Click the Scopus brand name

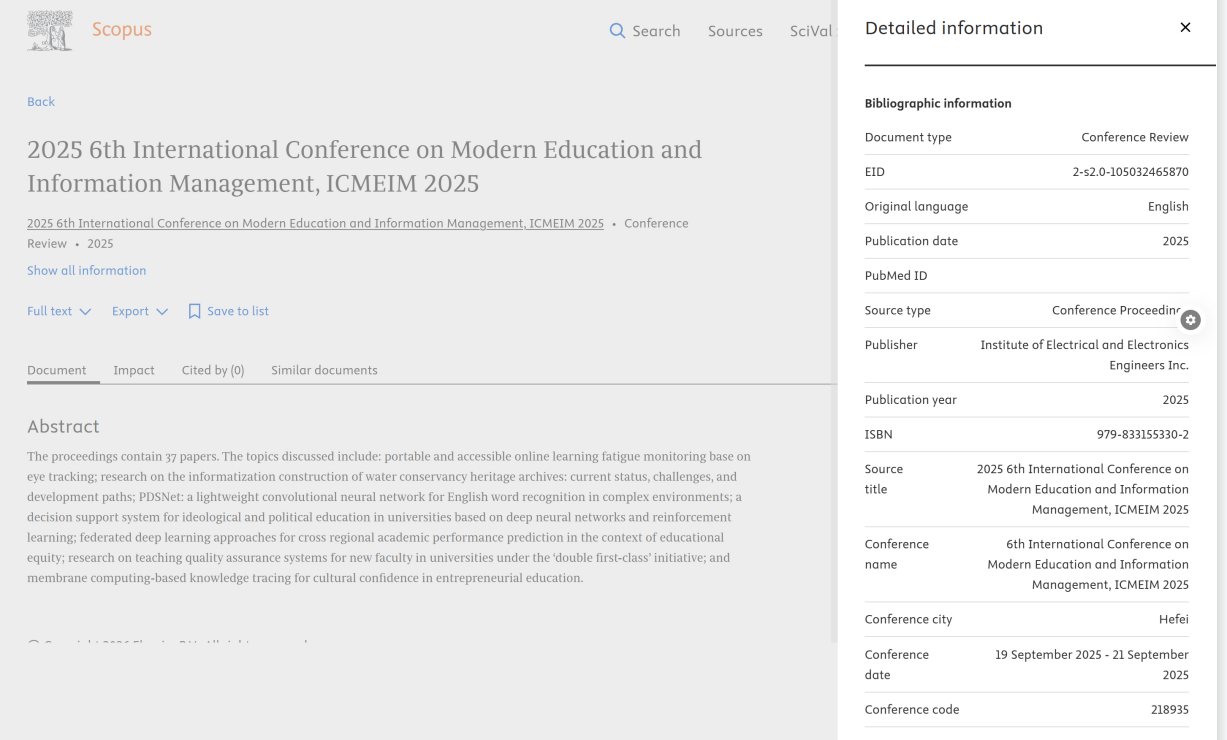(122, 30)
